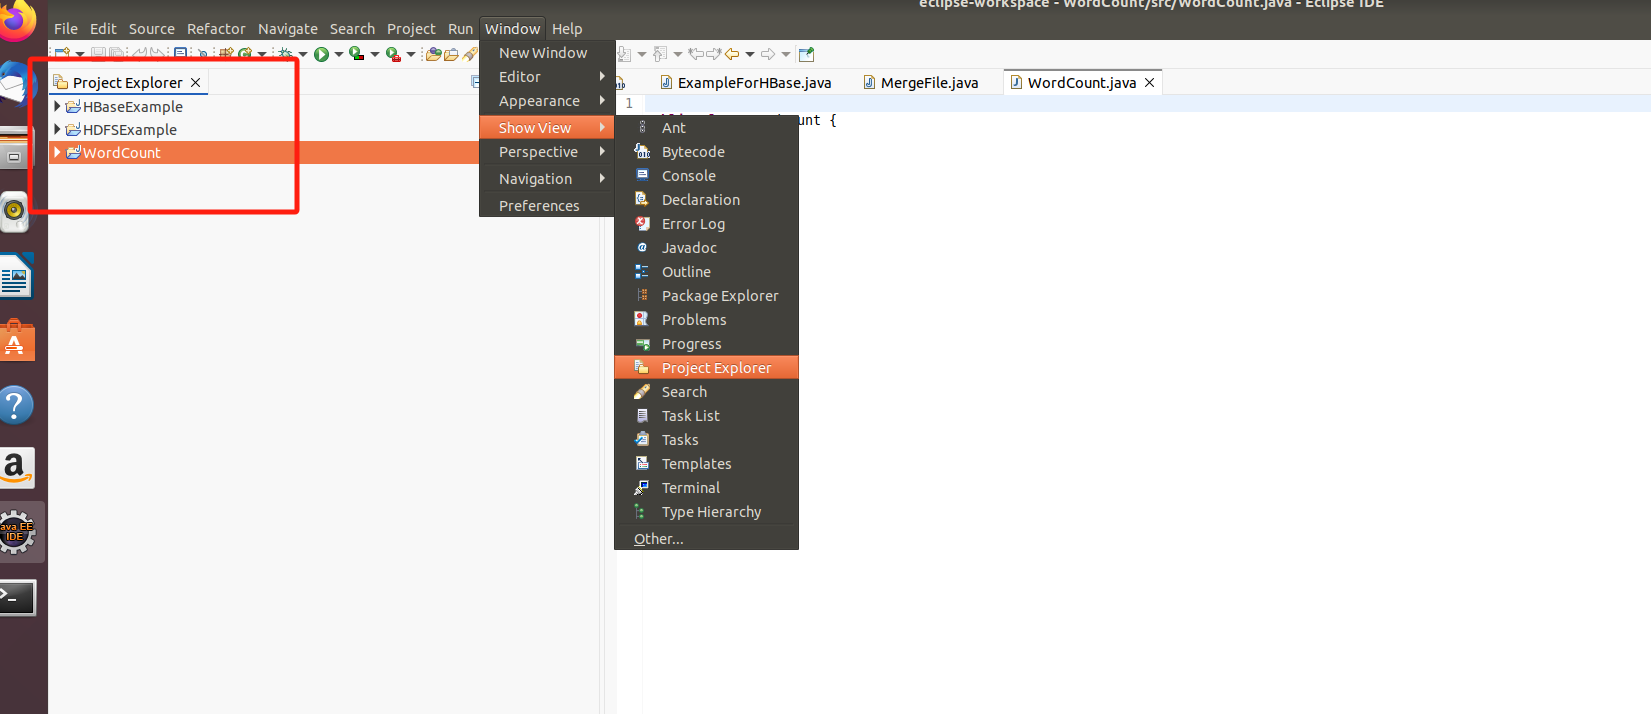Image resolution: width=1651 pixels, height=714 pixels.
Task: Select the Type Hierarchy view
Action: (706, 512)
